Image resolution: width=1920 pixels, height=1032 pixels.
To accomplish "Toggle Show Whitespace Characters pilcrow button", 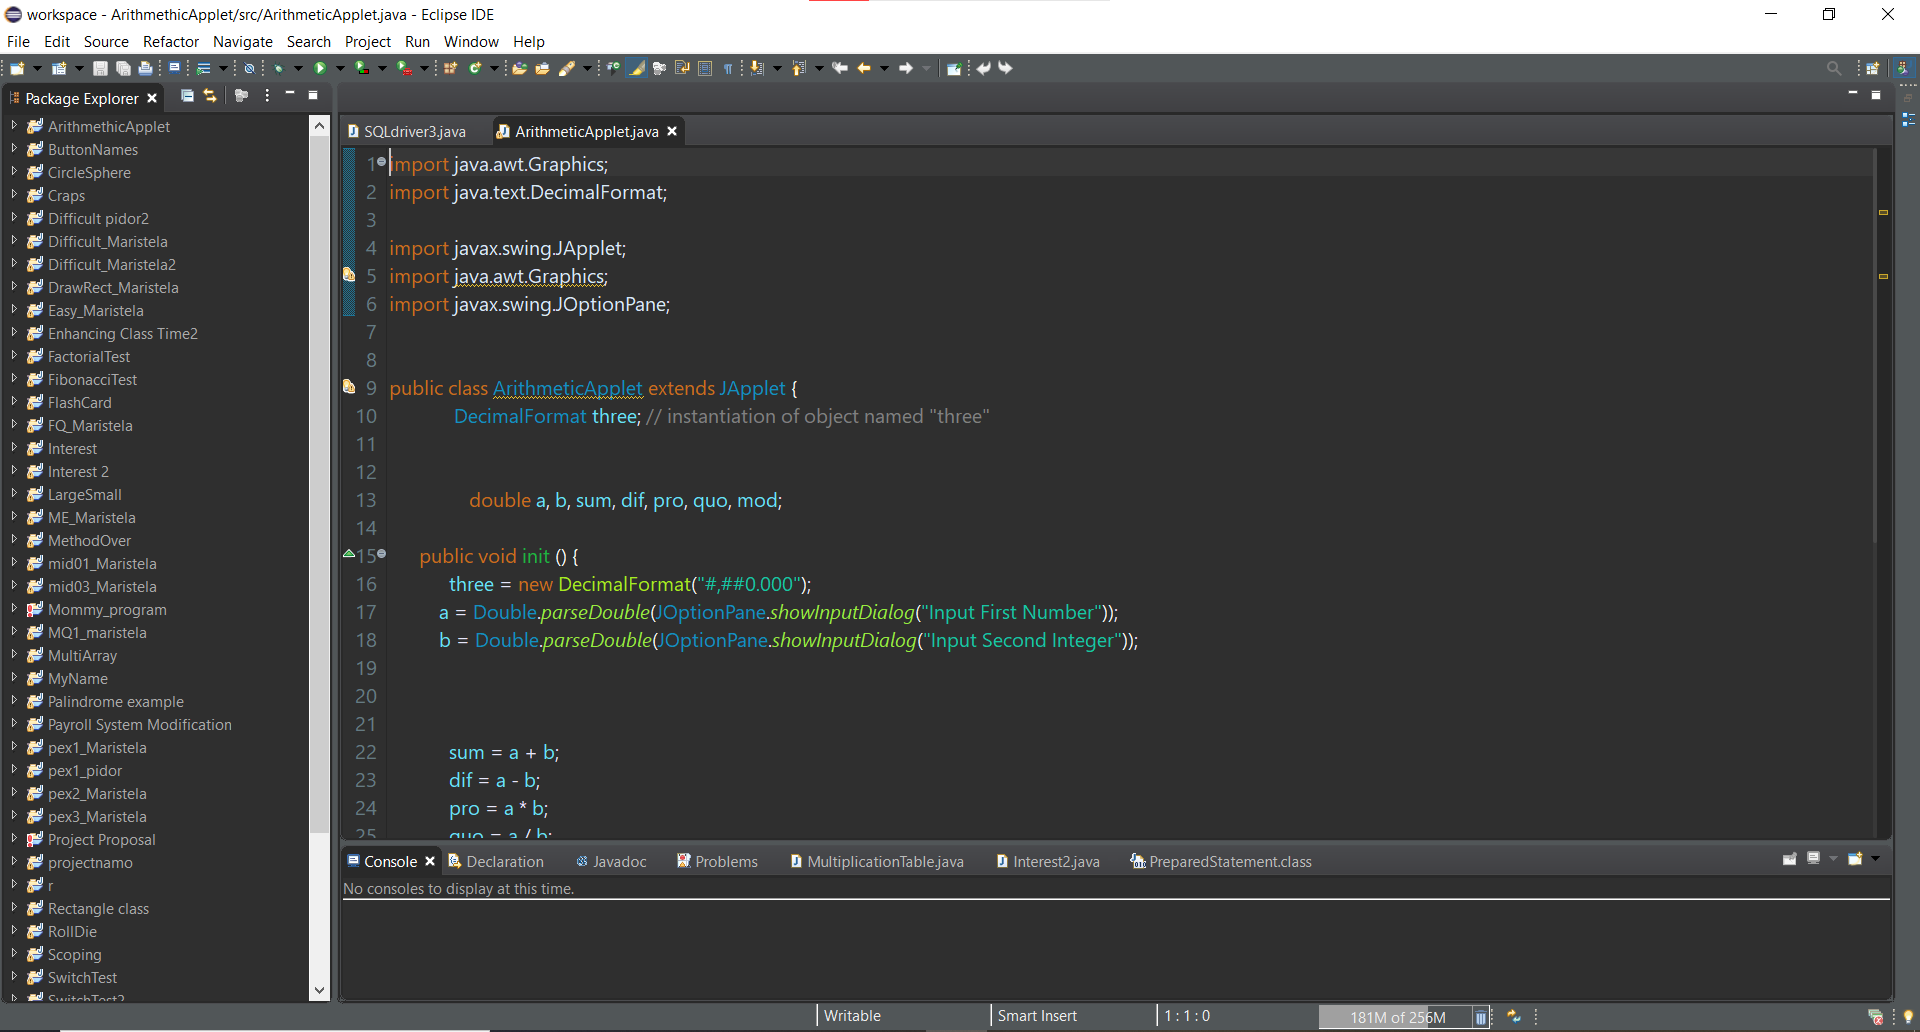I will click(728, 68).
